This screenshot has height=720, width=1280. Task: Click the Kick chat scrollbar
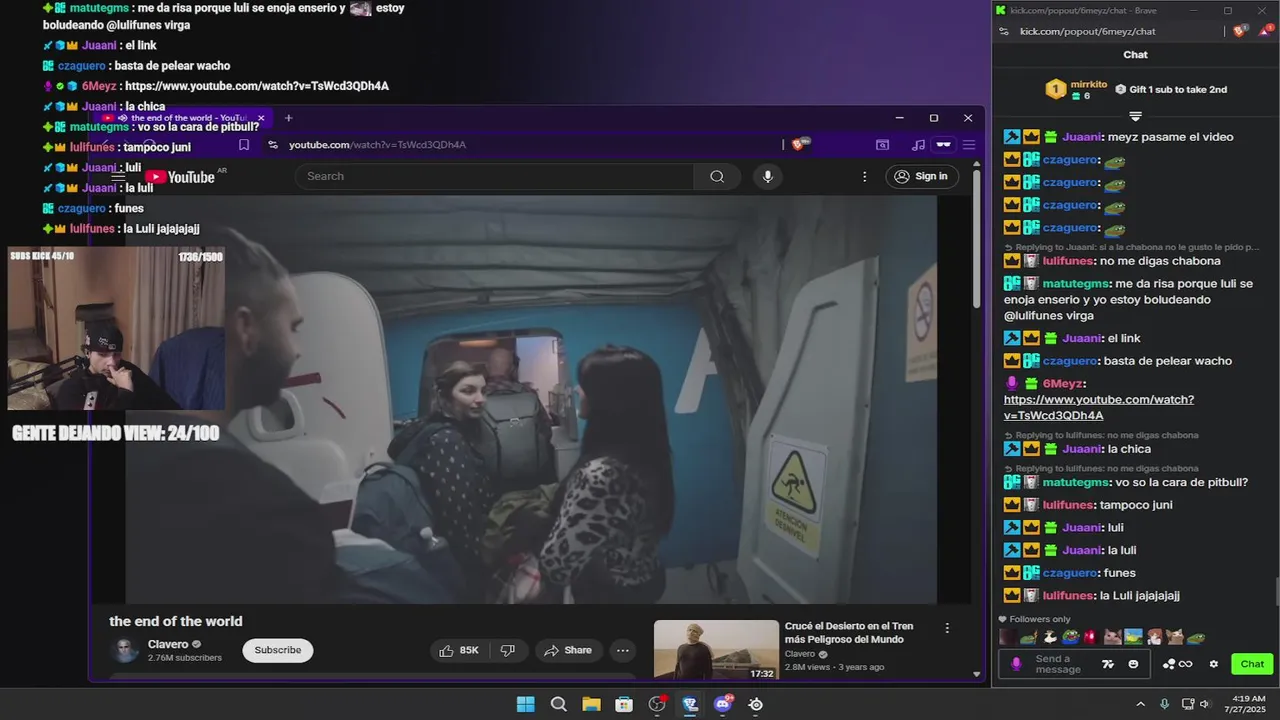click(x=1275, y=592)
